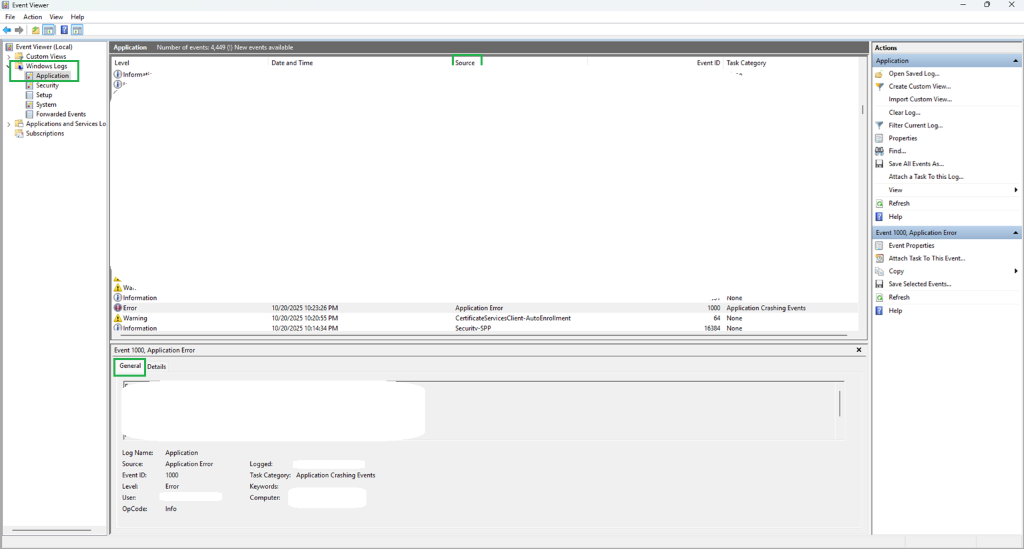Click Filter Current Log funnel icon

pos(879,125)
